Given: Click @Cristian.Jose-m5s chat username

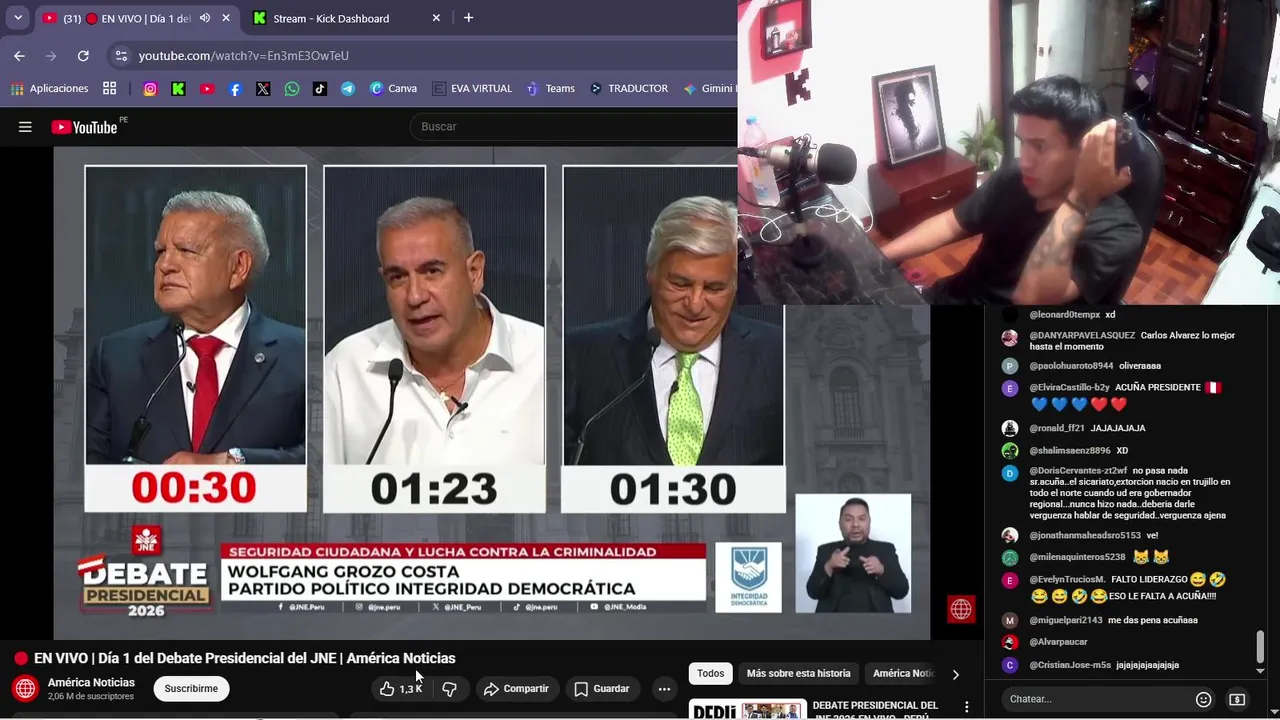Looking at the screenshot, I should tap(1070, 665).
